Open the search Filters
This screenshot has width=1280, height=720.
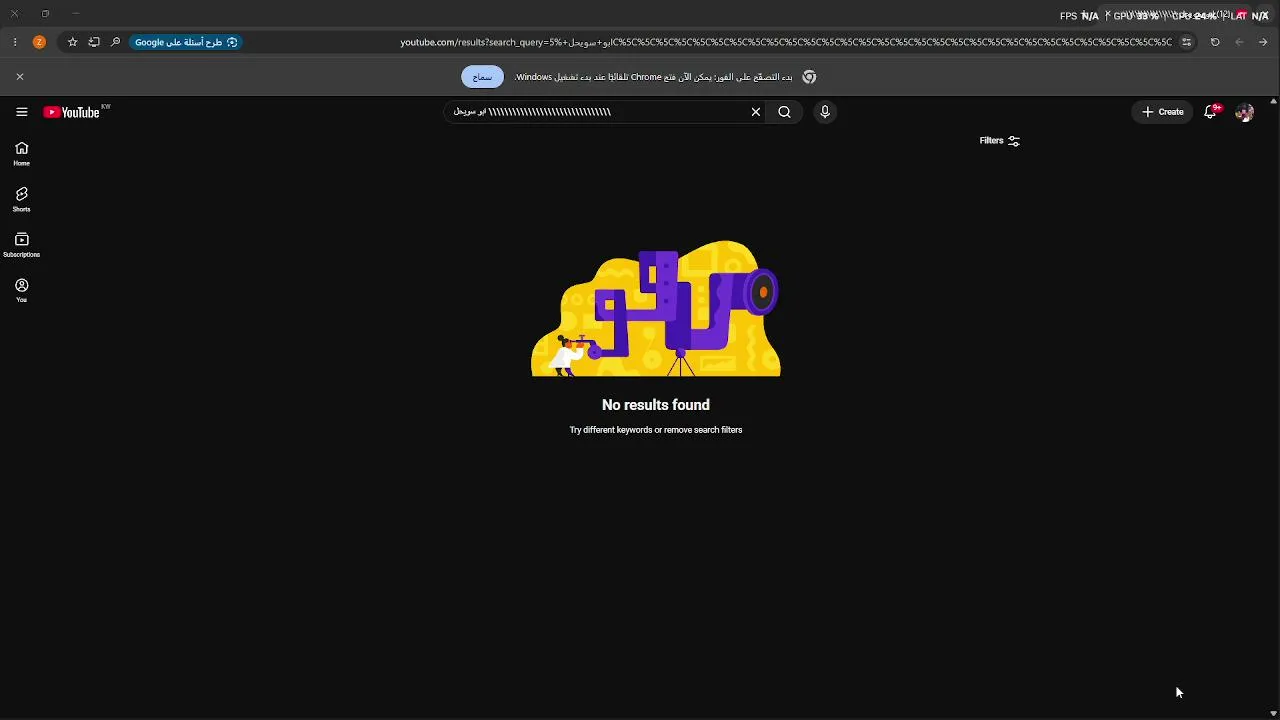[x=999, y=141]
